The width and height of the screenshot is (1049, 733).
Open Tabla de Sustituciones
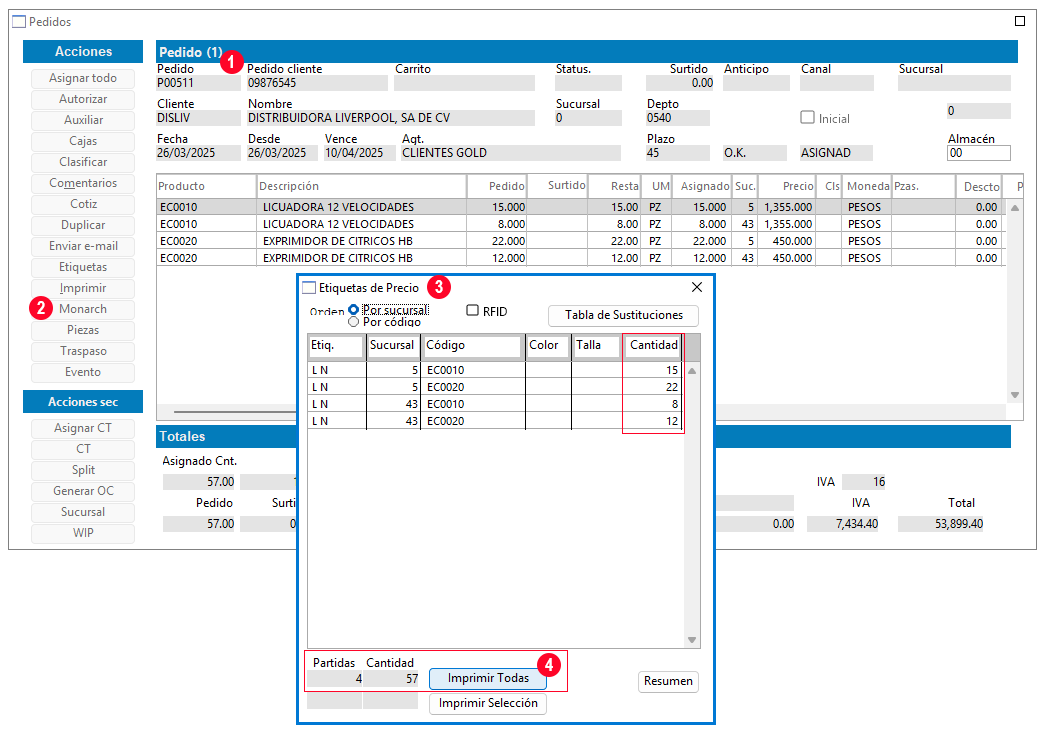pos(624,315)
